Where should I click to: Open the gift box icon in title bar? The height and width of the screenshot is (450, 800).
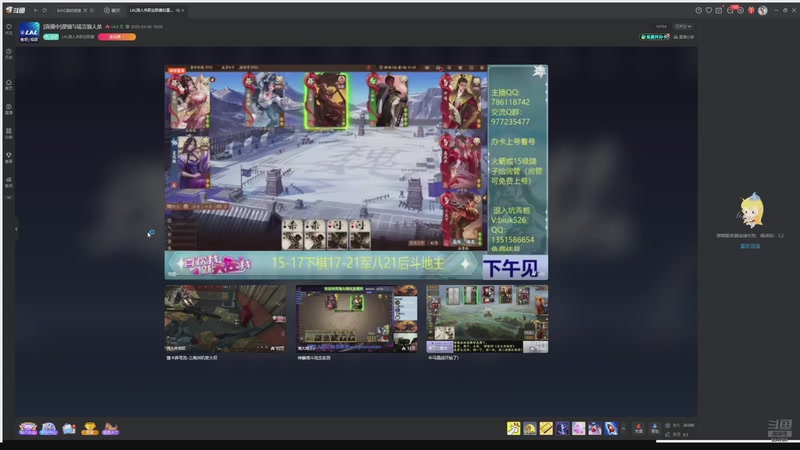(751, 10)
